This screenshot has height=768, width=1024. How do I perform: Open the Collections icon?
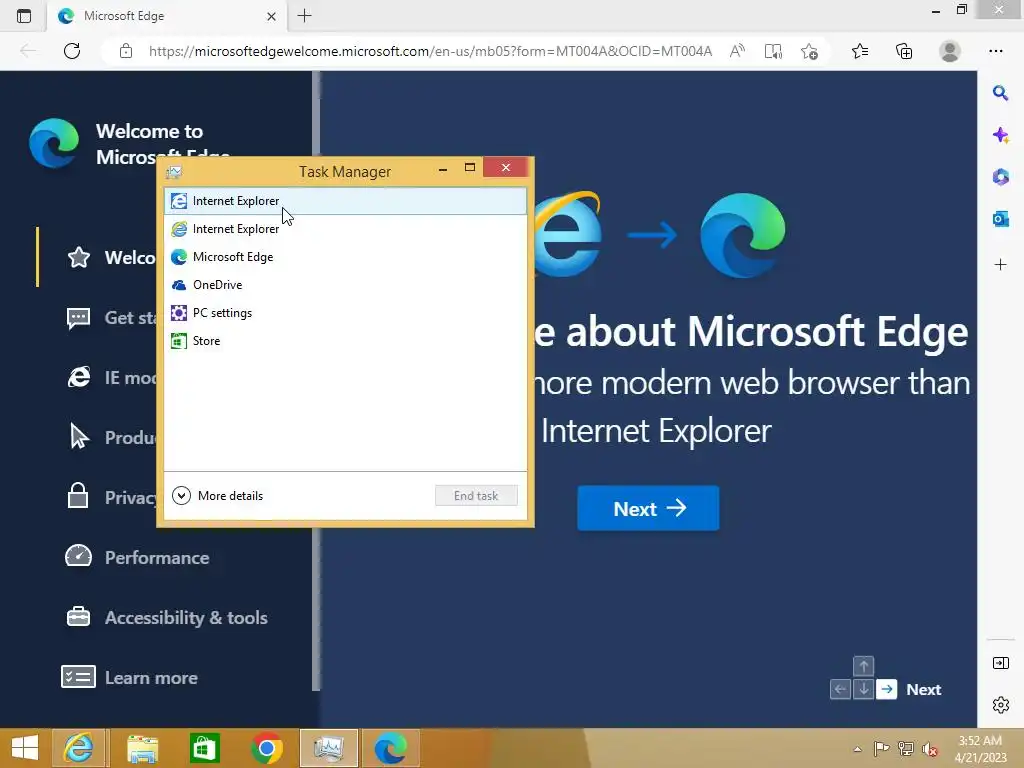point(904,51)
